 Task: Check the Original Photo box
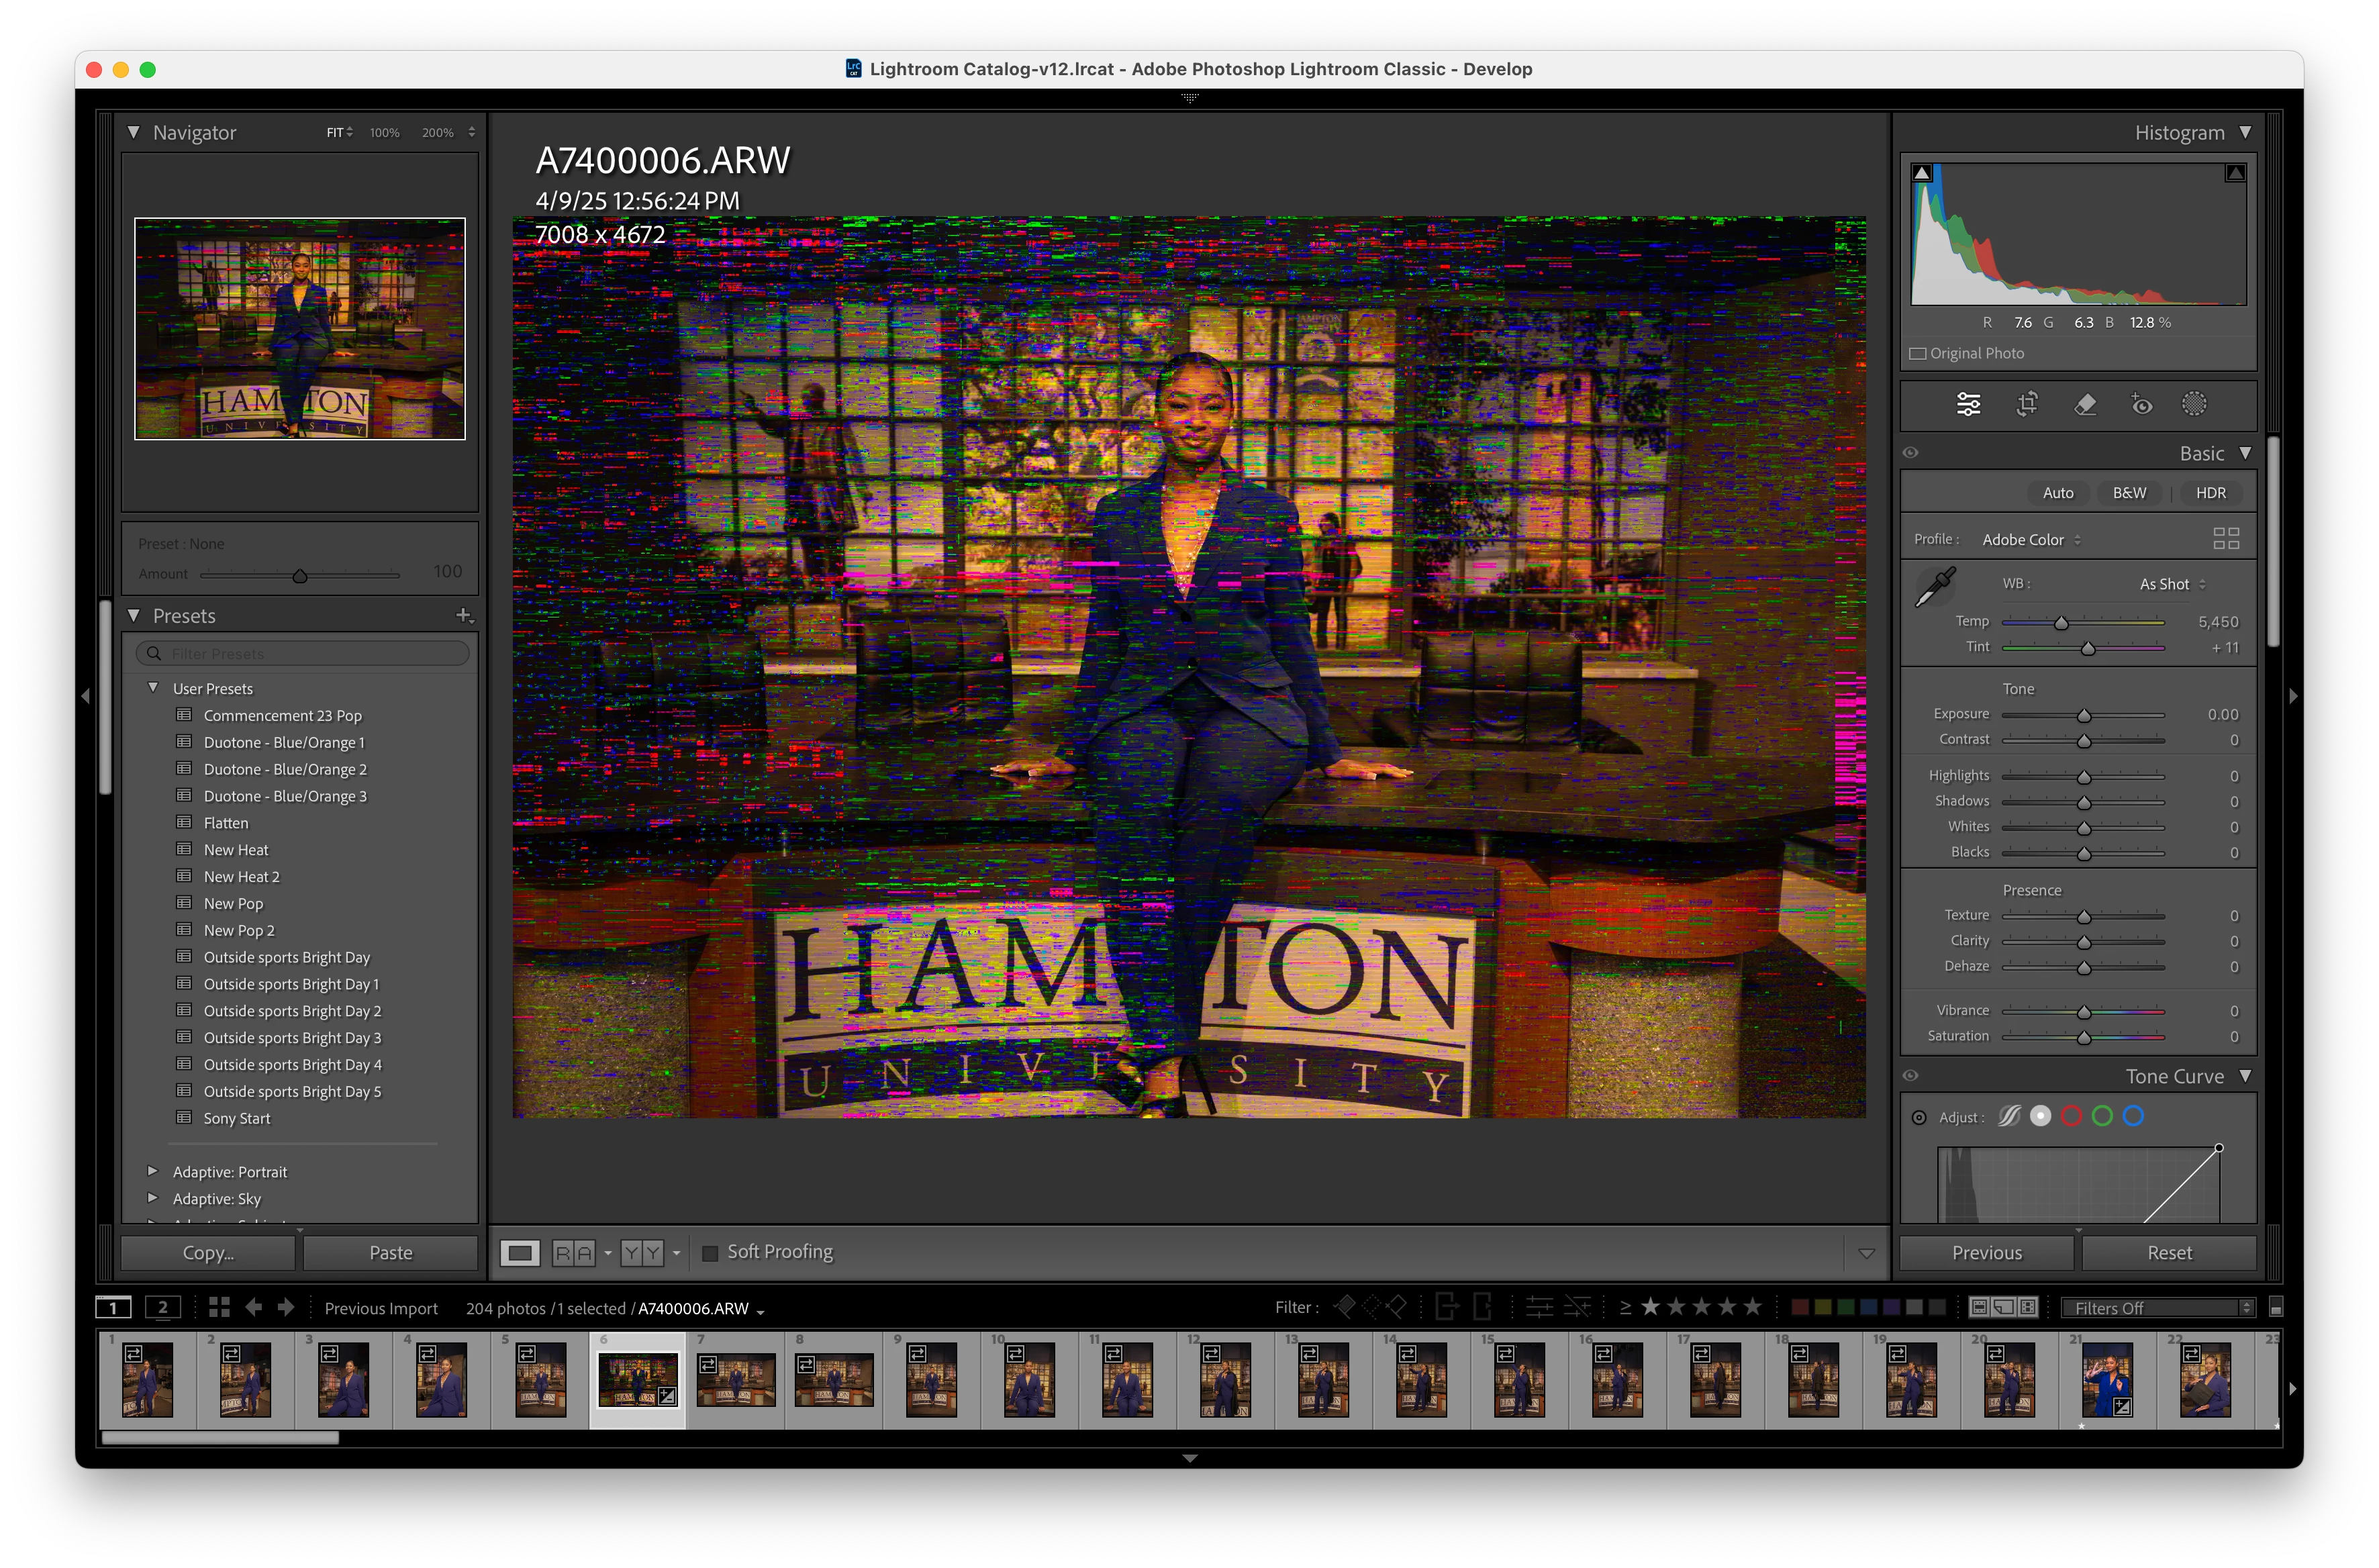[1918, 353]
